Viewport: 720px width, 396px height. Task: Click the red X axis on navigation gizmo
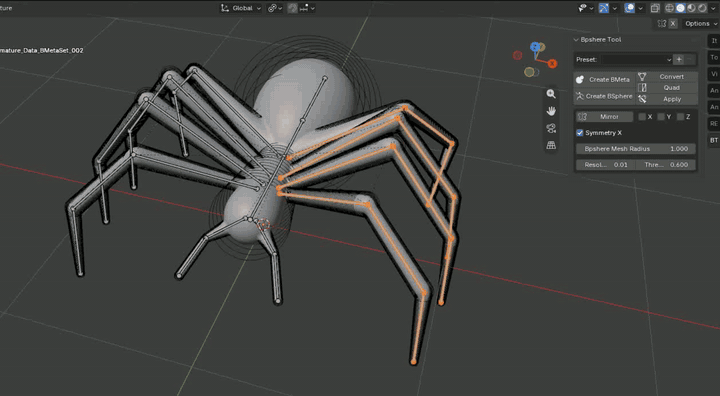pyautogui.click(x=552, y=63)
